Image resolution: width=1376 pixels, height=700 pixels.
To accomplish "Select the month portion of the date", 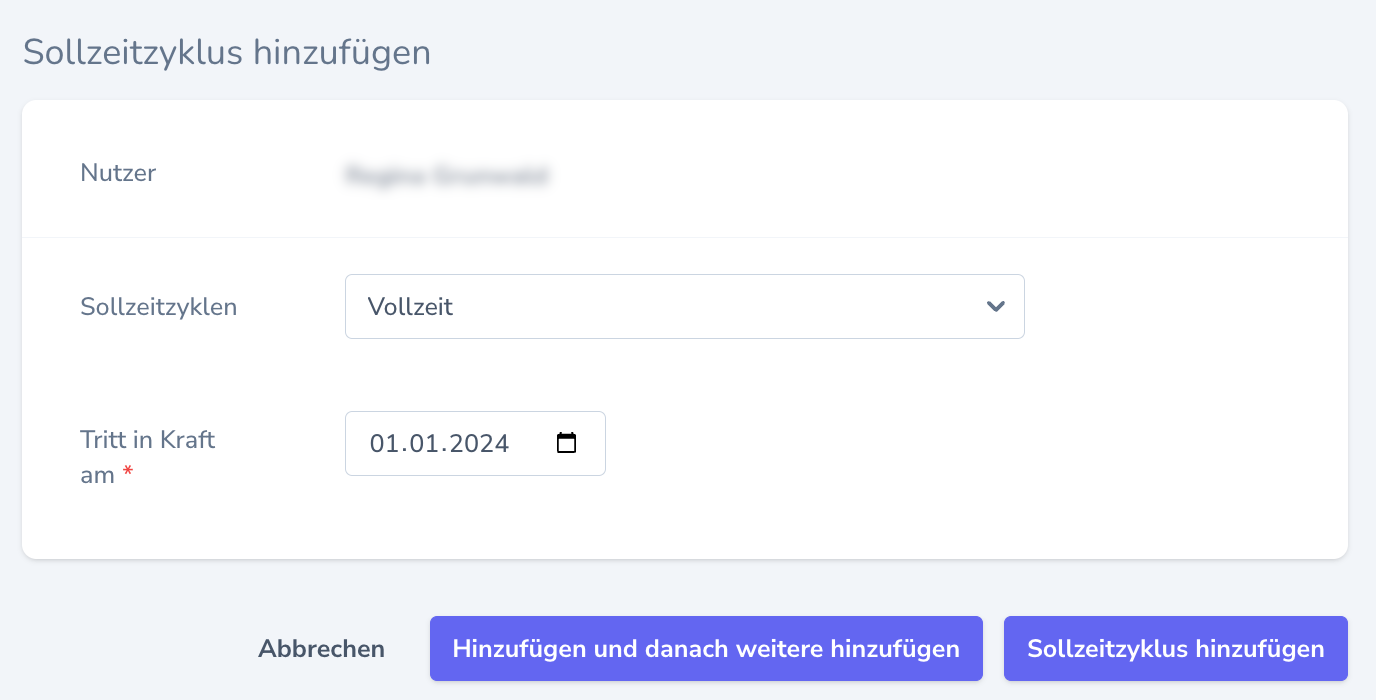I will point(416,443).
